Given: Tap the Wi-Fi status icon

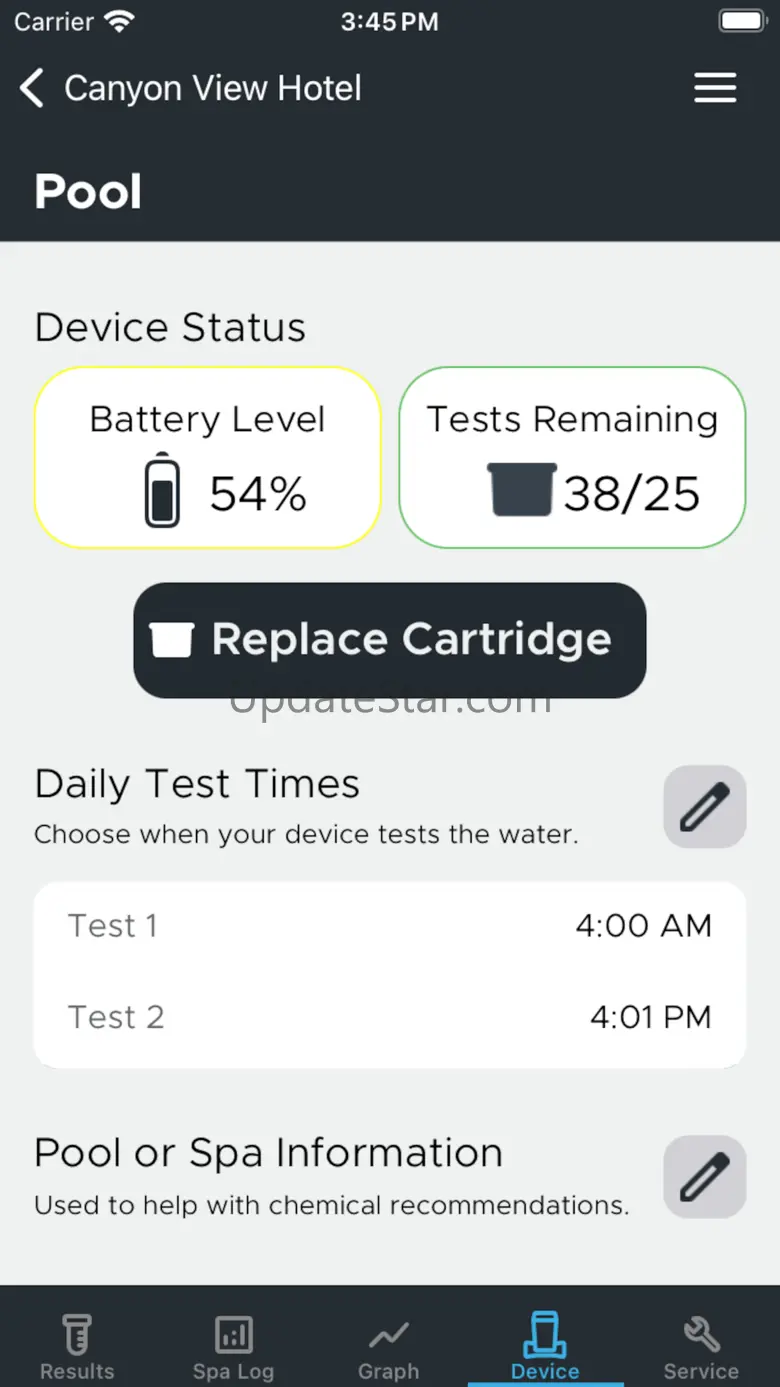Looking at the screenshot, I should point(120,22).
